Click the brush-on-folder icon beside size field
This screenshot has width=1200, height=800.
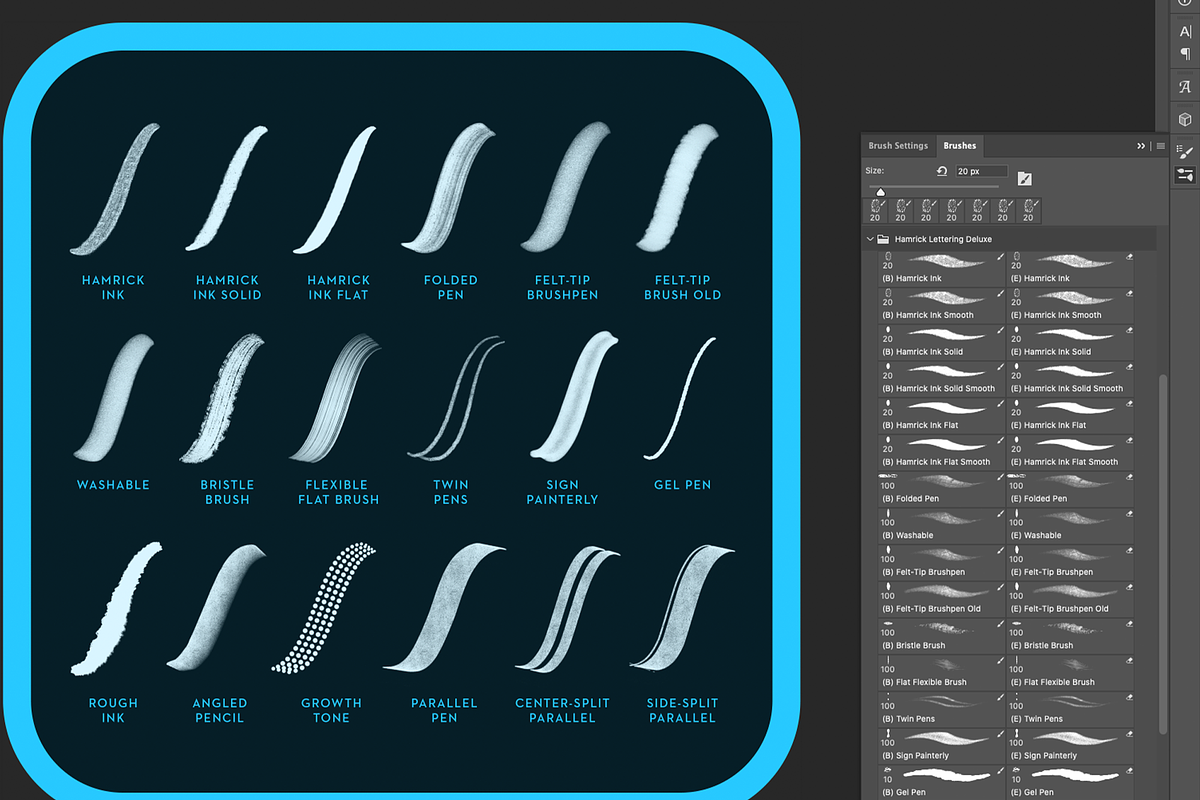point(1024,178)
